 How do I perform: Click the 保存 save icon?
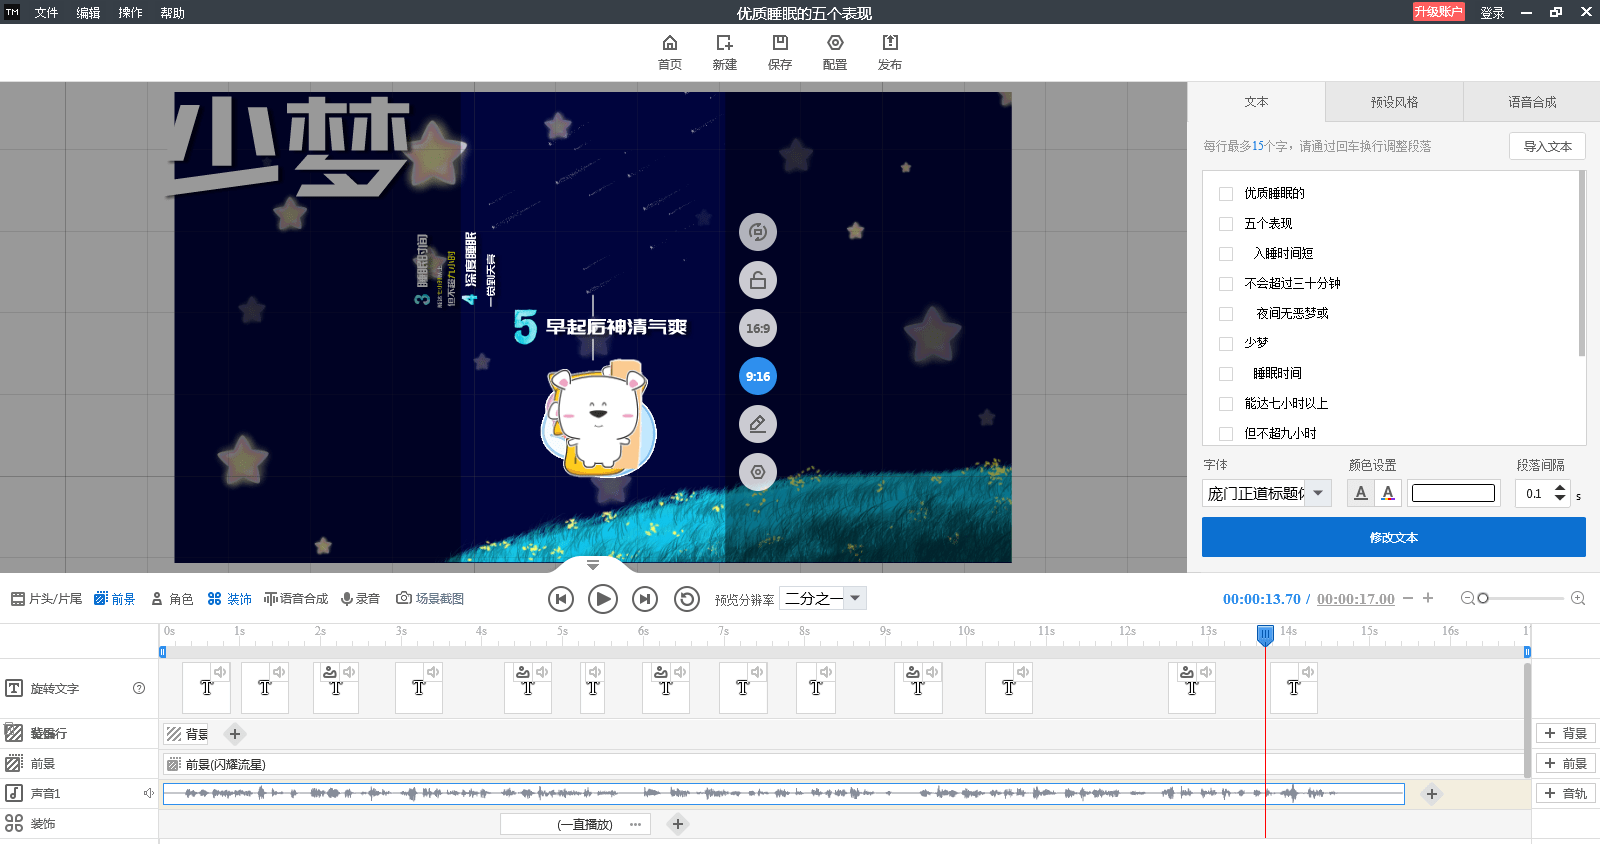pyautogui.click(x=780, y=43)
